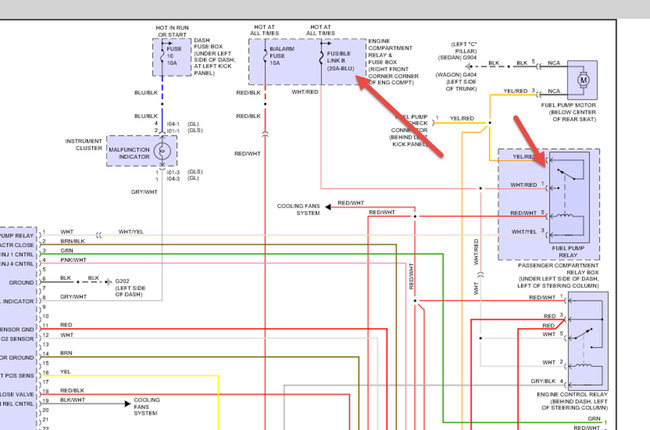Viewport: 650px width, 430px height.
Task: Click the HOT IN RUN OR START label
Action: pyautogui.click(x=172, y=31)
